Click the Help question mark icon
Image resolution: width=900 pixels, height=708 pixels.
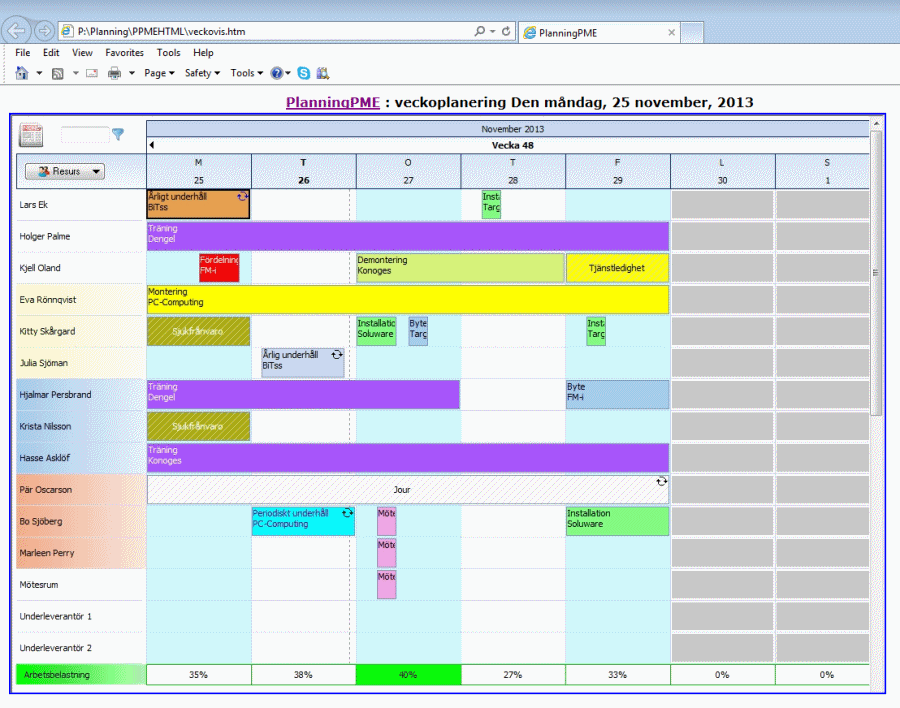tap(276, 73)
